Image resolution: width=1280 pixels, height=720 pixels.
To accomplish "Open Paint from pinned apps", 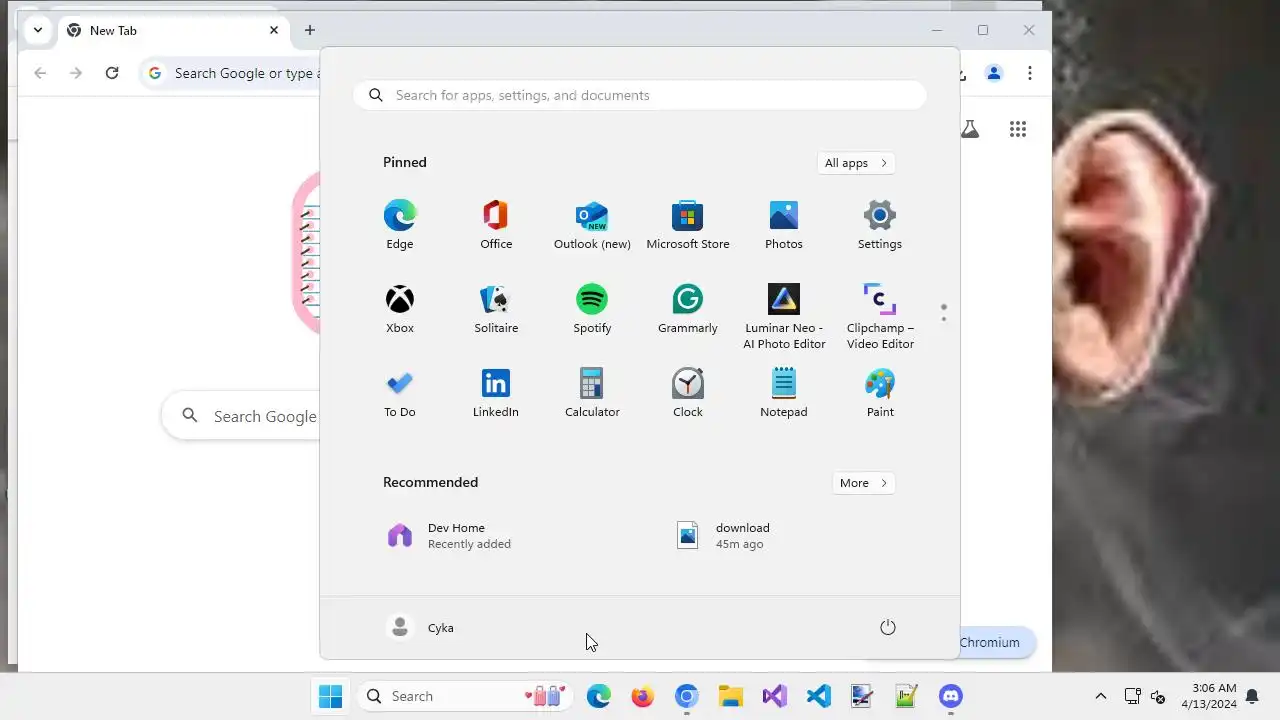I will (x=880, y=393).
